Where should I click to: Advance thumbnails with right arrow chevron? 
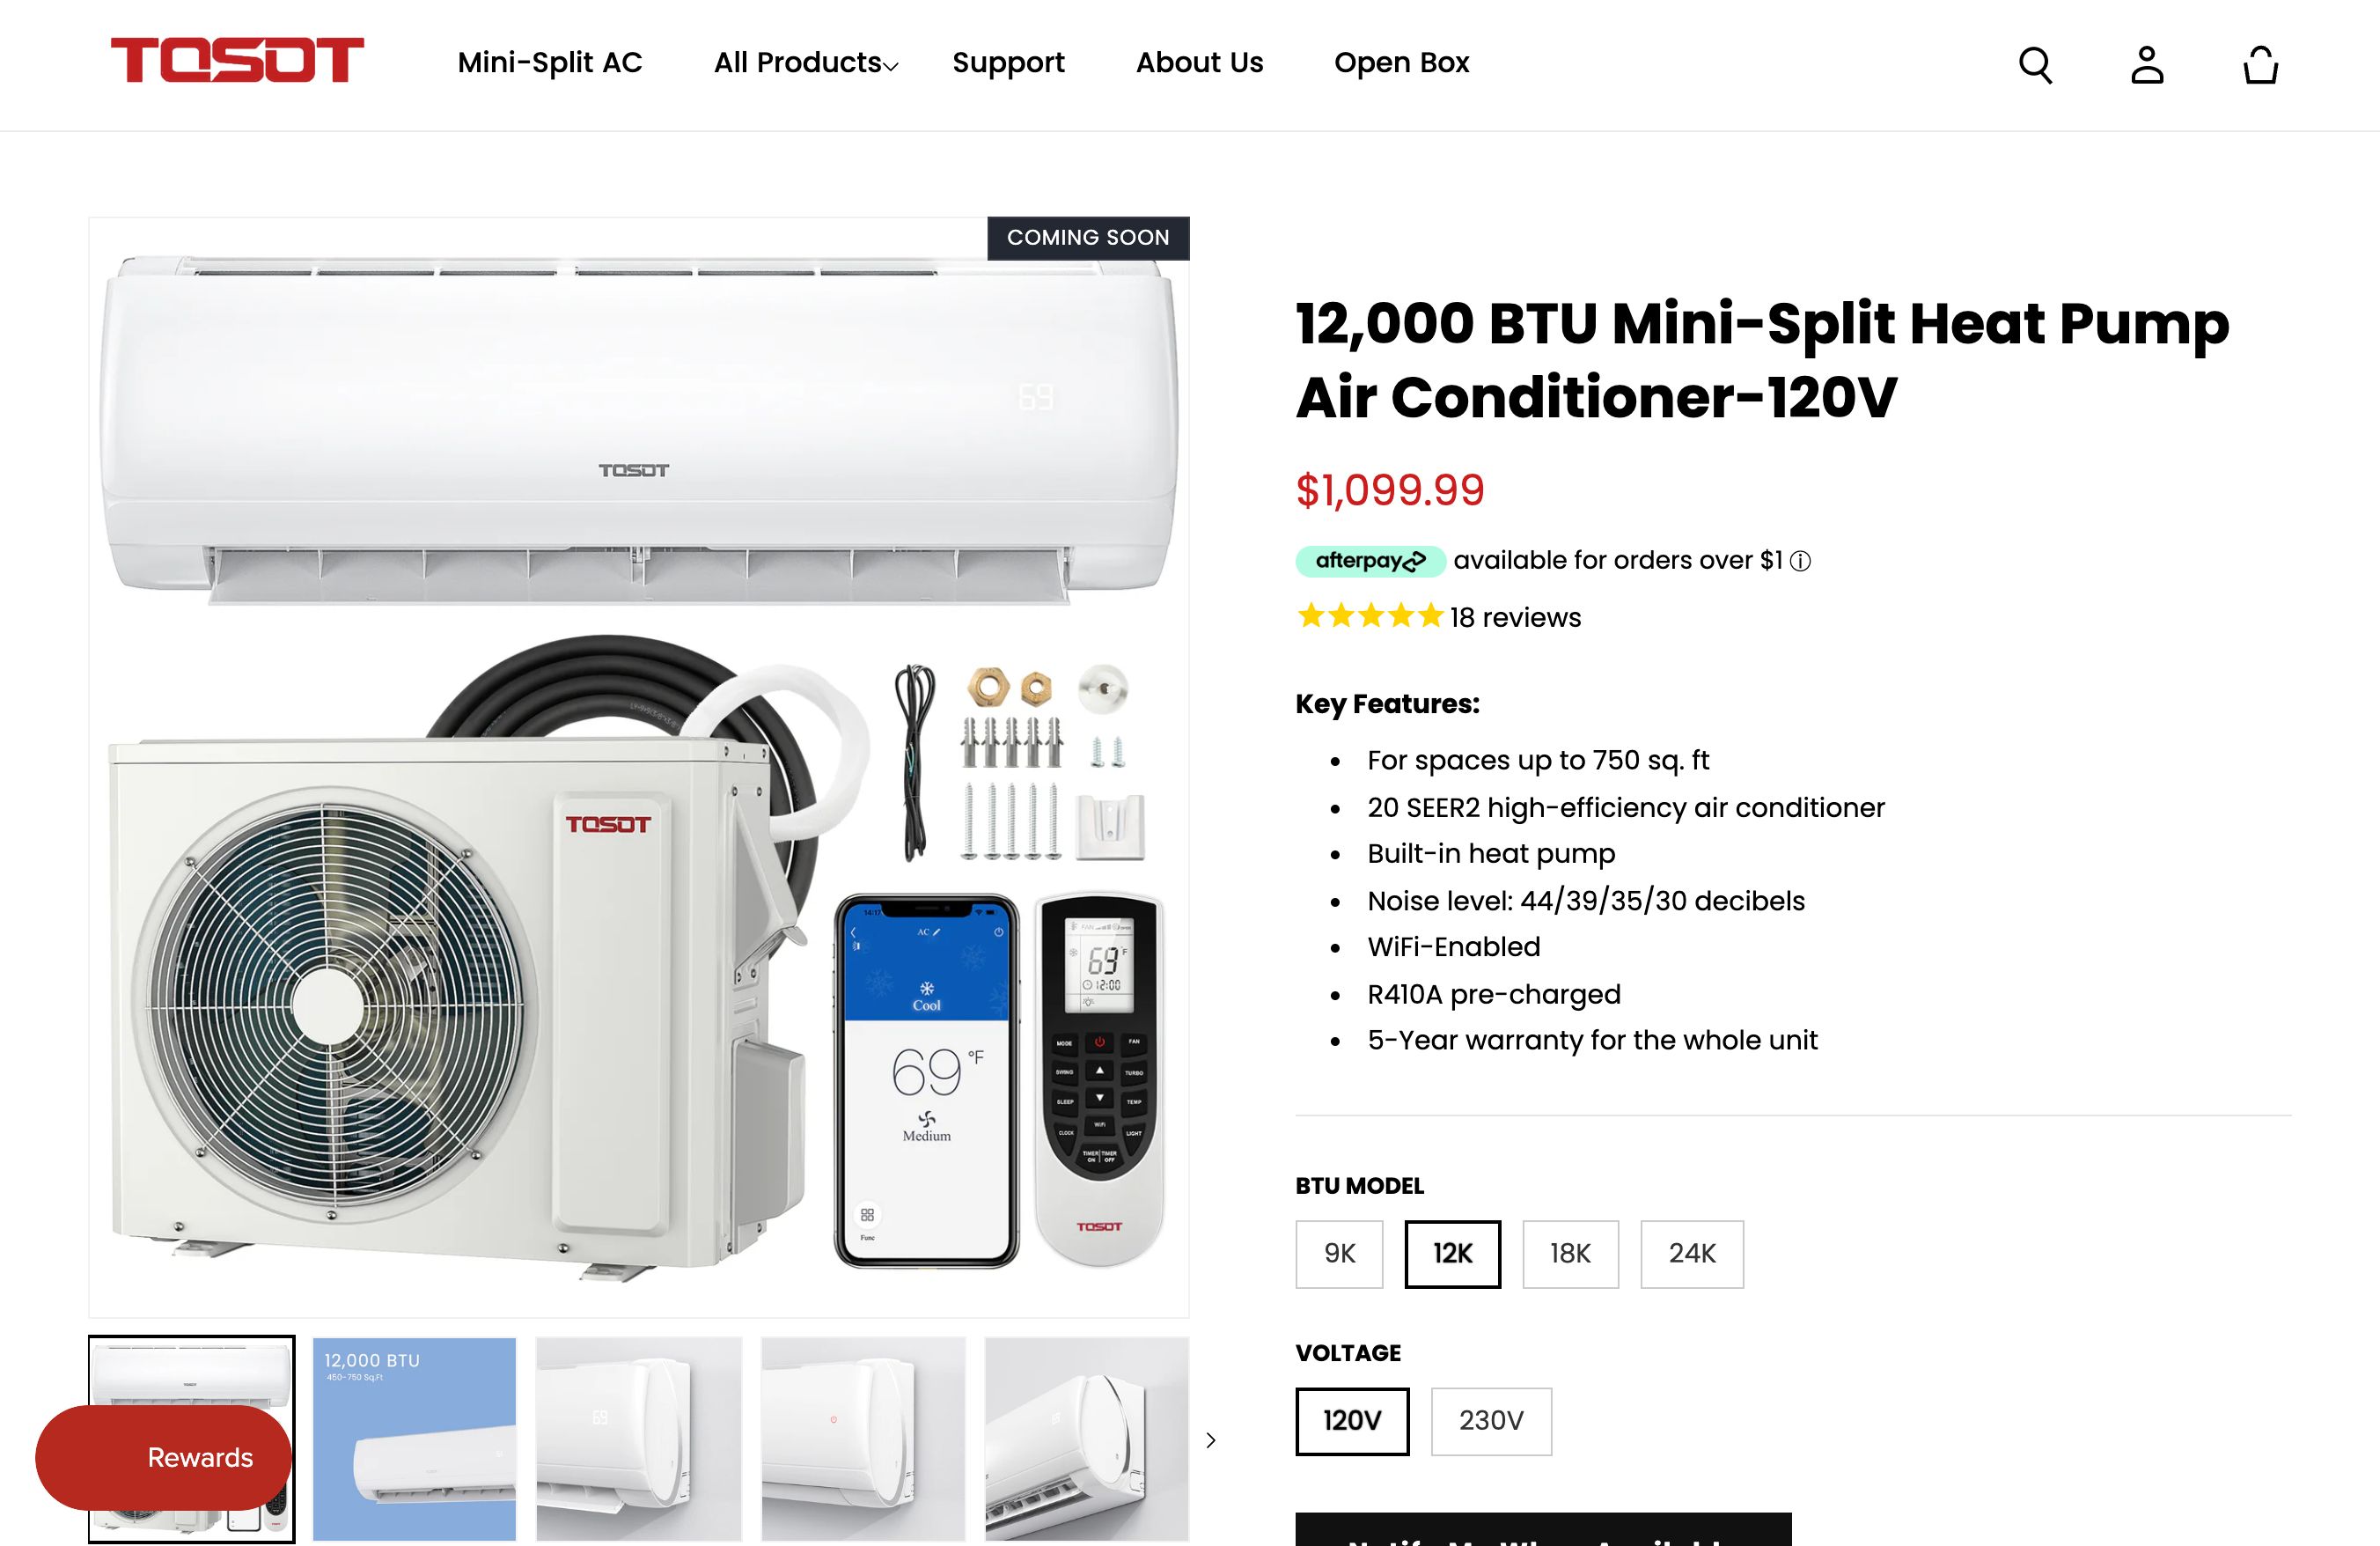(x=1211, y=1440)
